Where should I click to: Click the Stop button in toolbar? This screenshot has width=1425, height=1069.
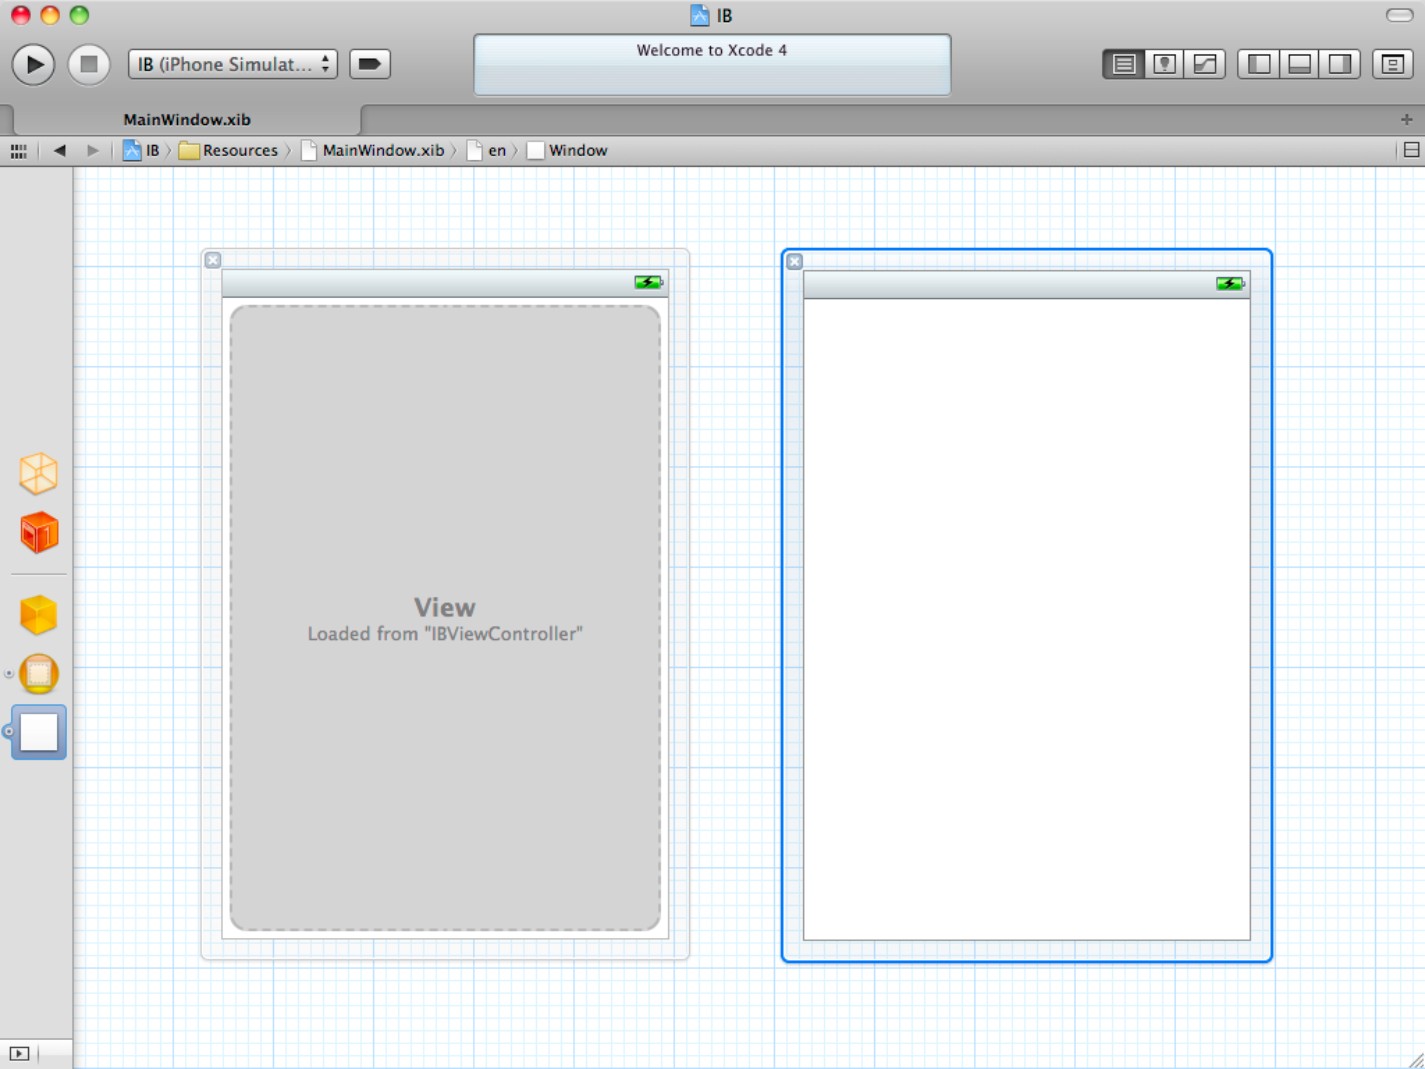point(89,64)
